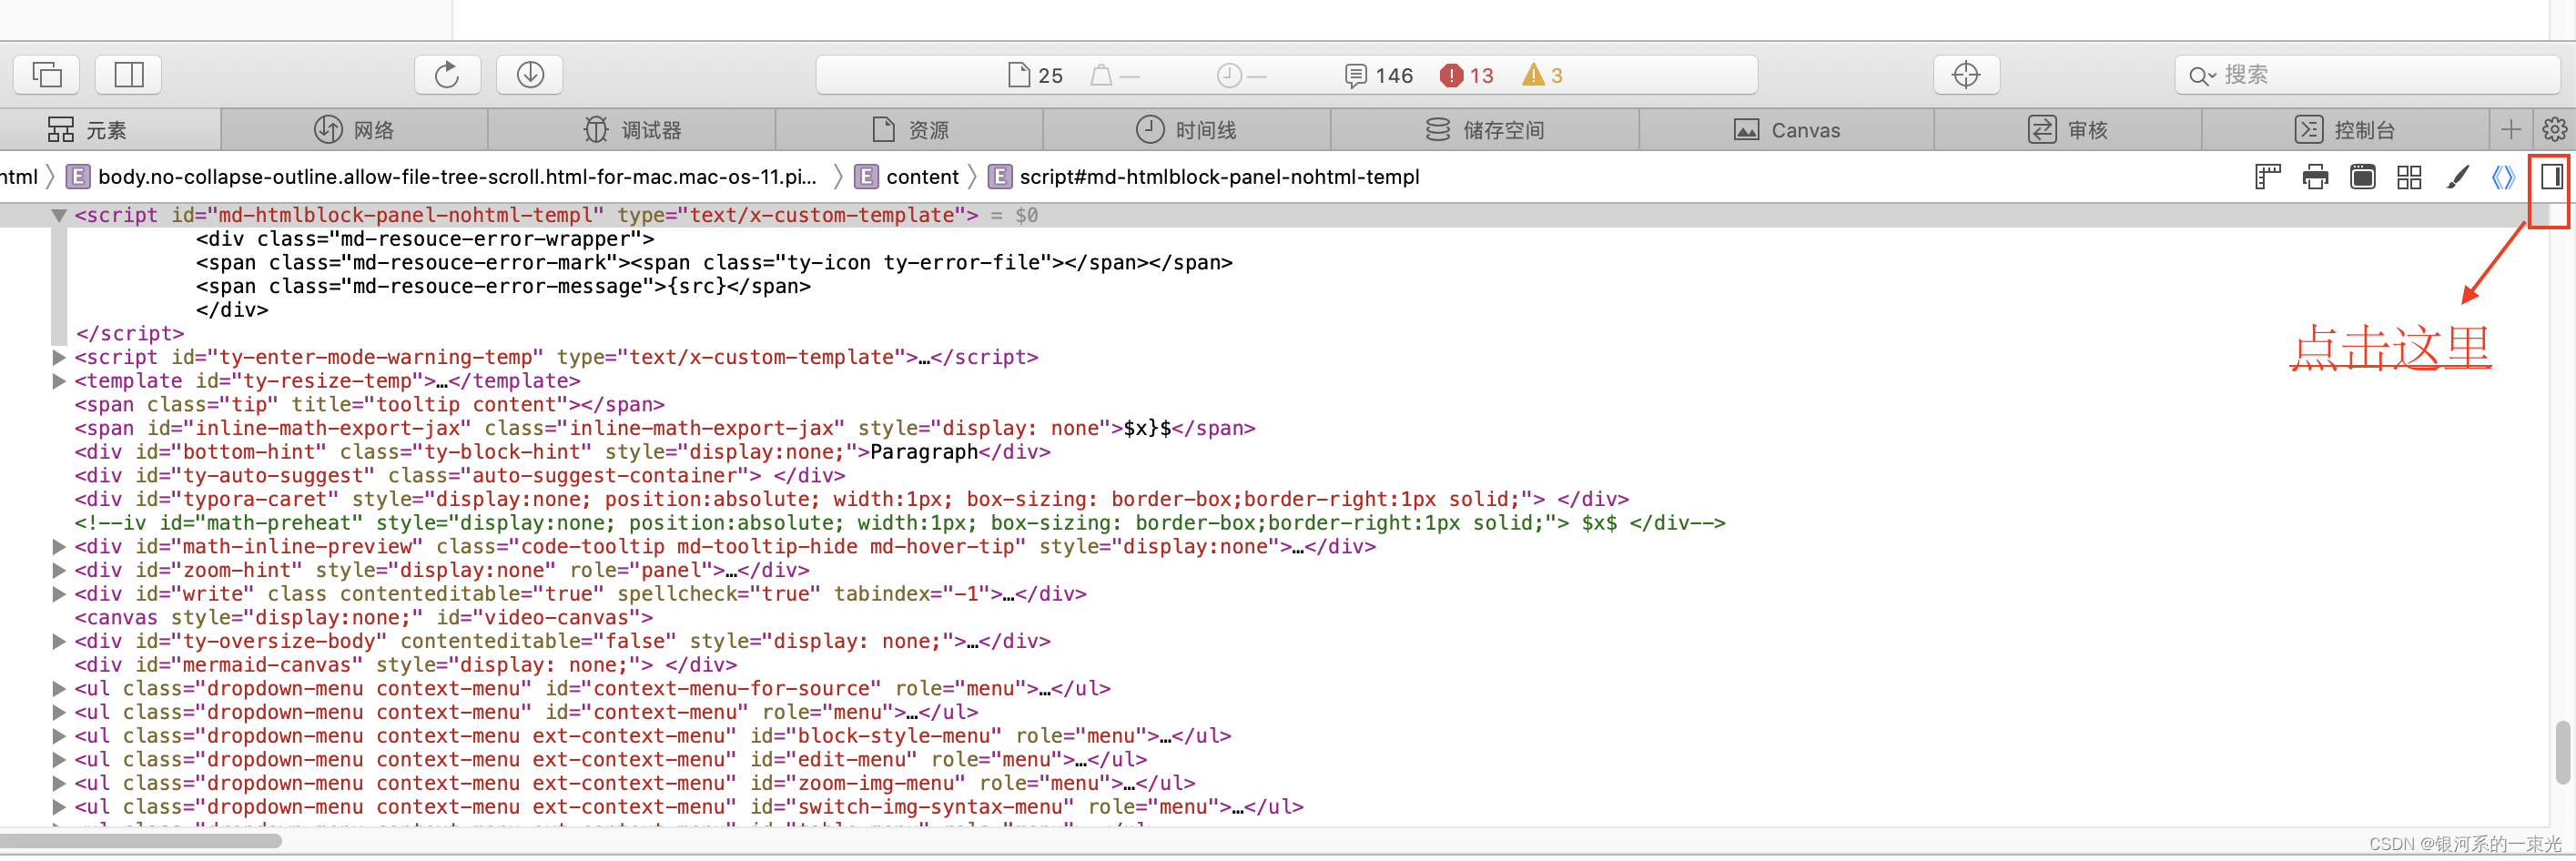The image size is (2576, 861).
Task: Switch to the 时间线 (Timelines) tab
Action: pos(1187,130)
